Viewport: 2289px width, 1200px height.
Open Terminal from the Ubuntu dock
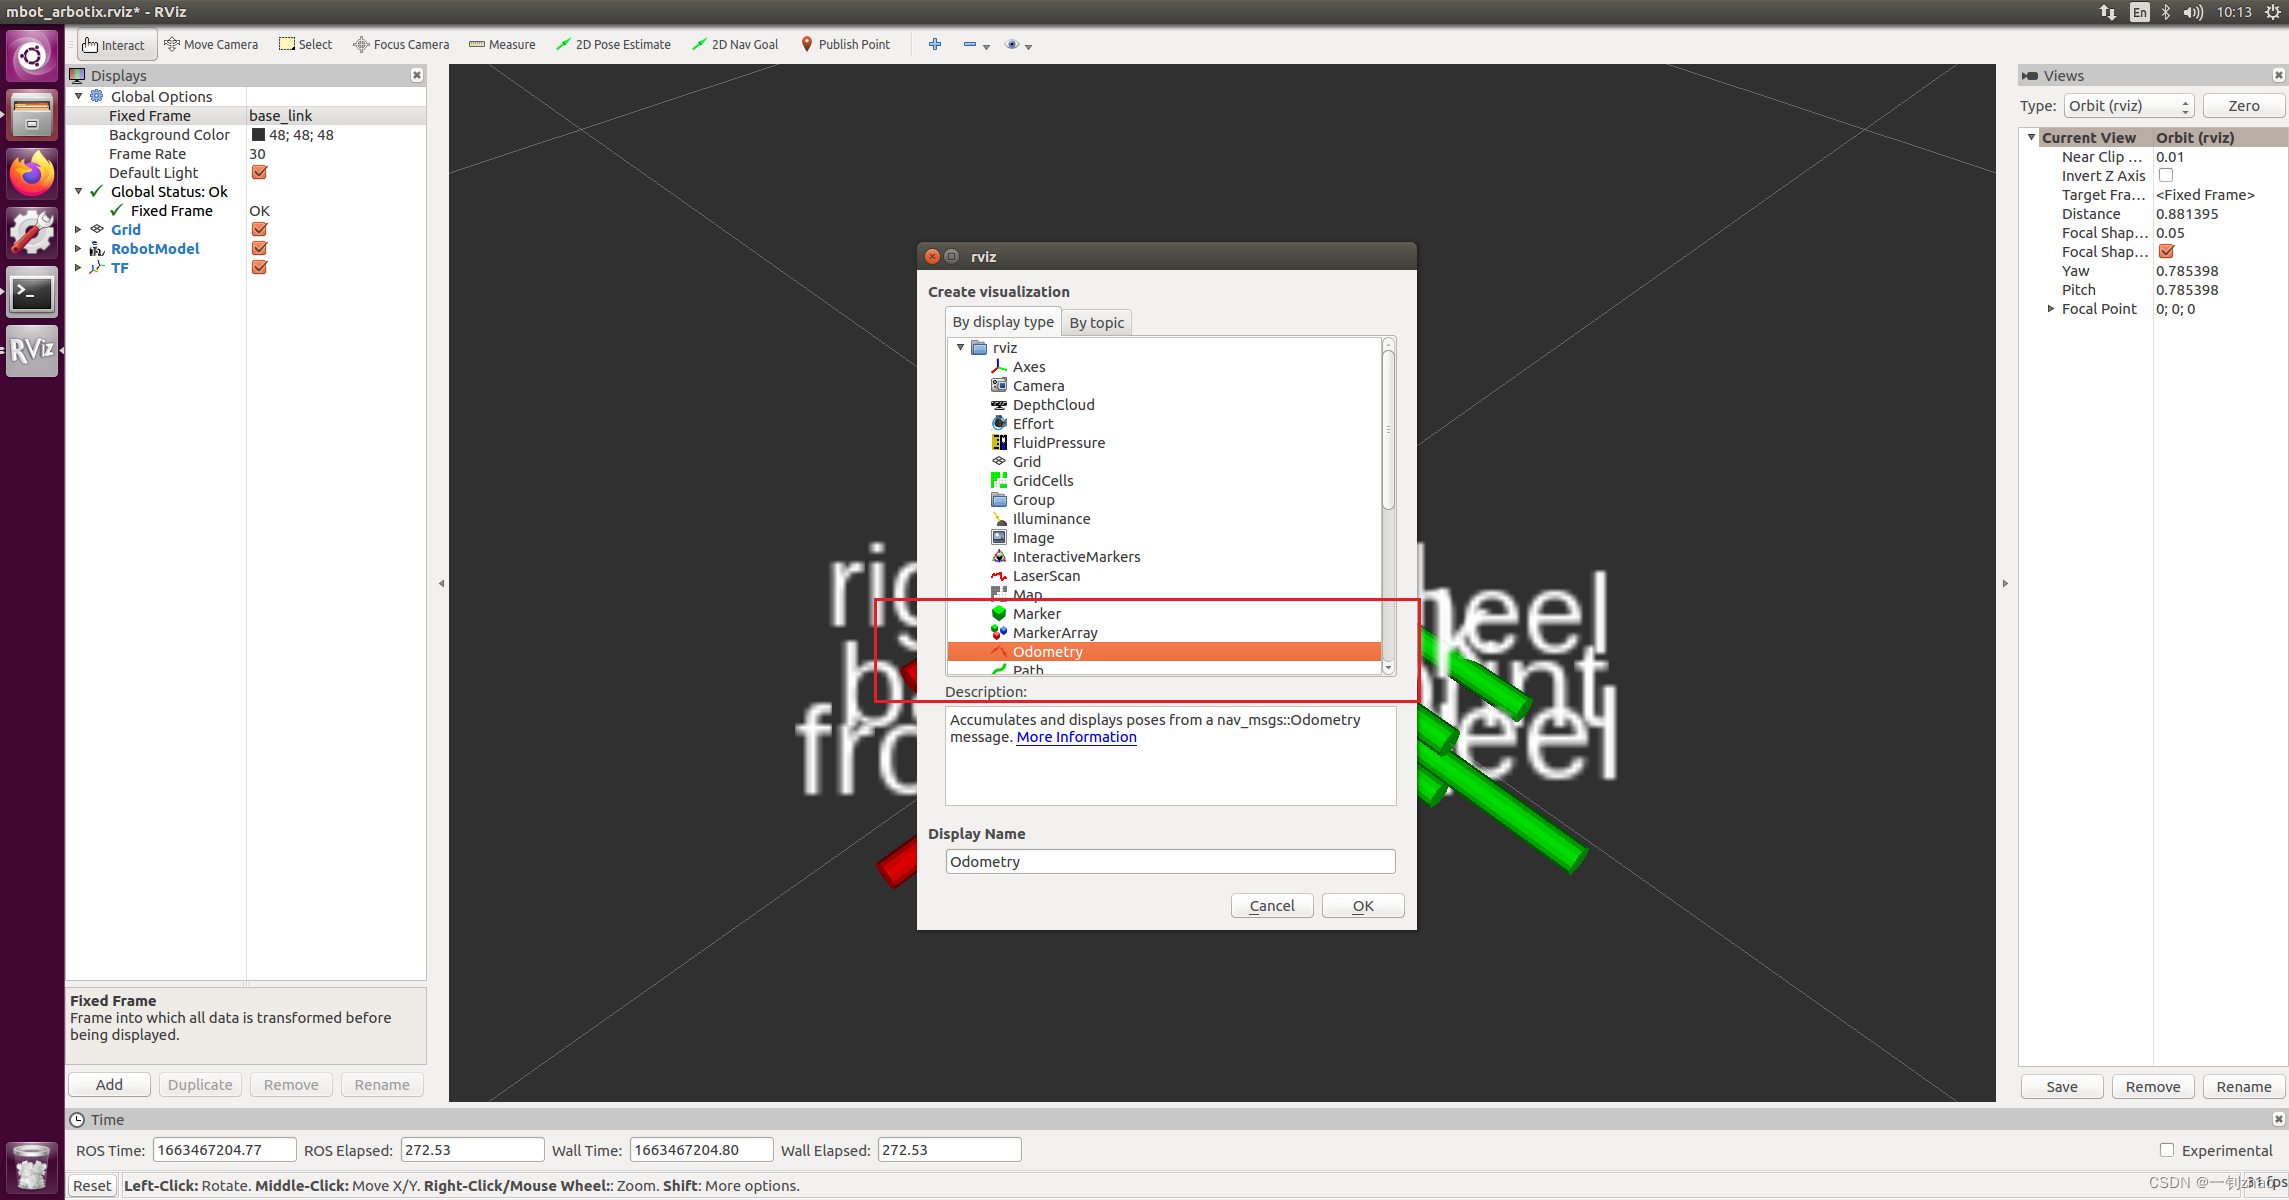[32, 292]
